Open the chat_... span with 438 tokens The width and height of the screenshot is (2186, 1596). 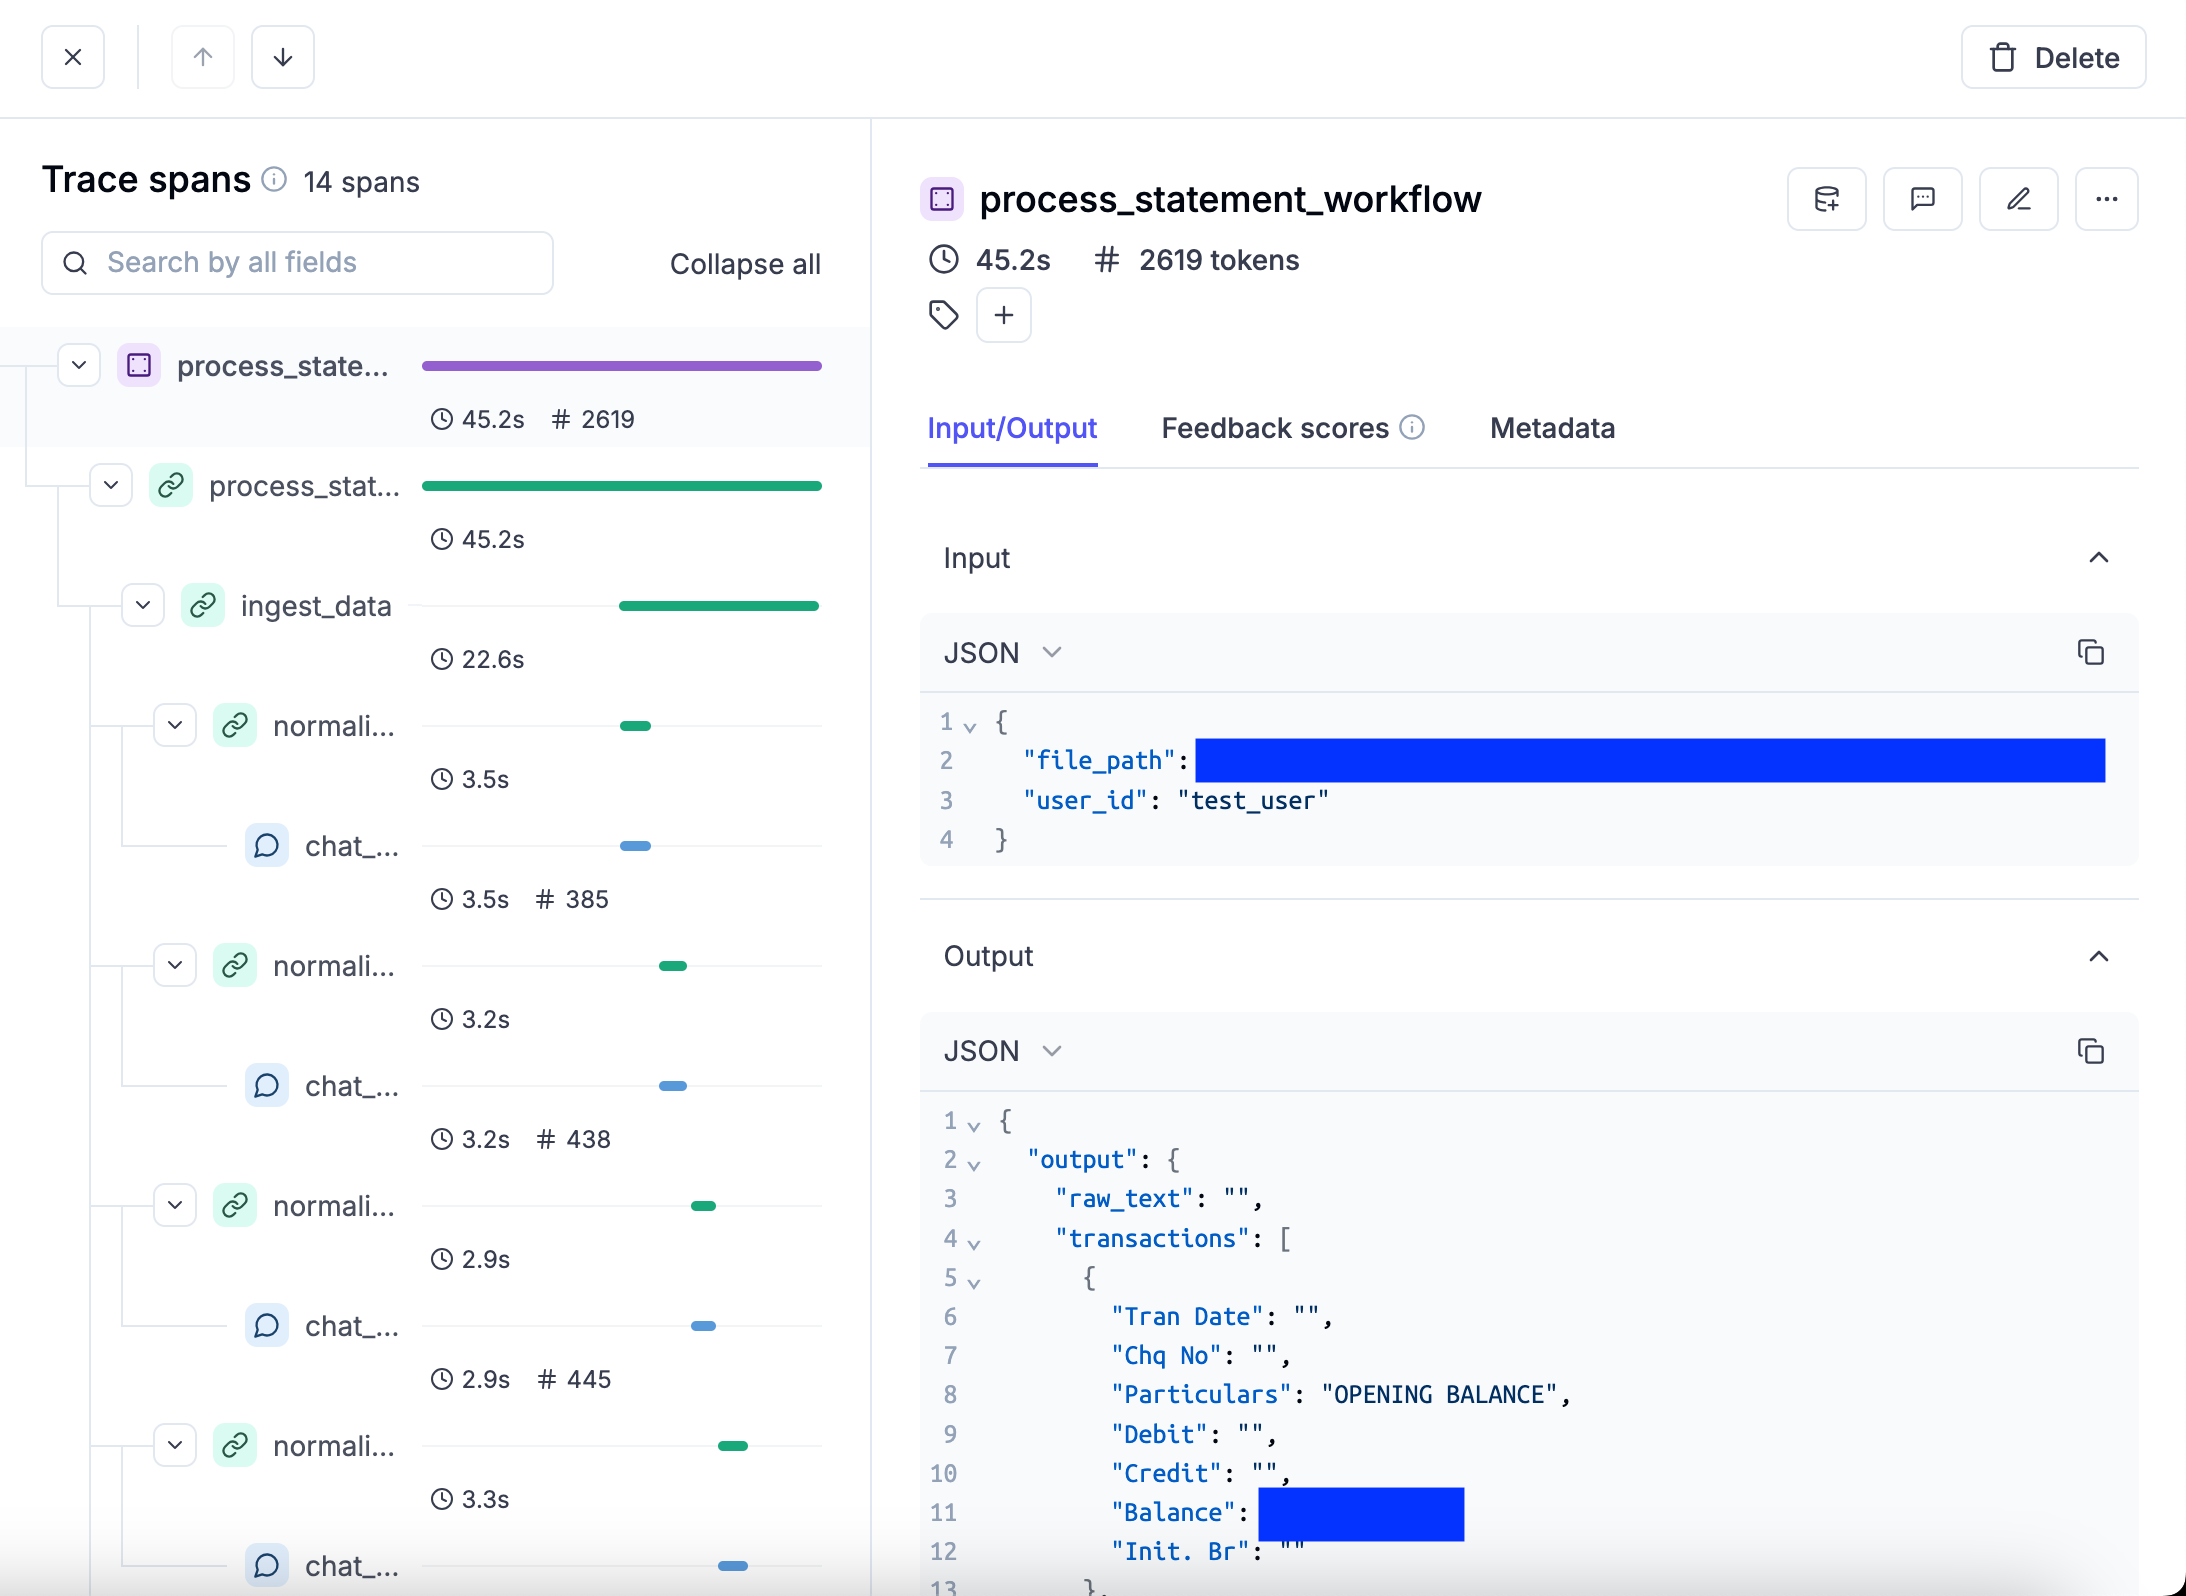point(351,1086)
